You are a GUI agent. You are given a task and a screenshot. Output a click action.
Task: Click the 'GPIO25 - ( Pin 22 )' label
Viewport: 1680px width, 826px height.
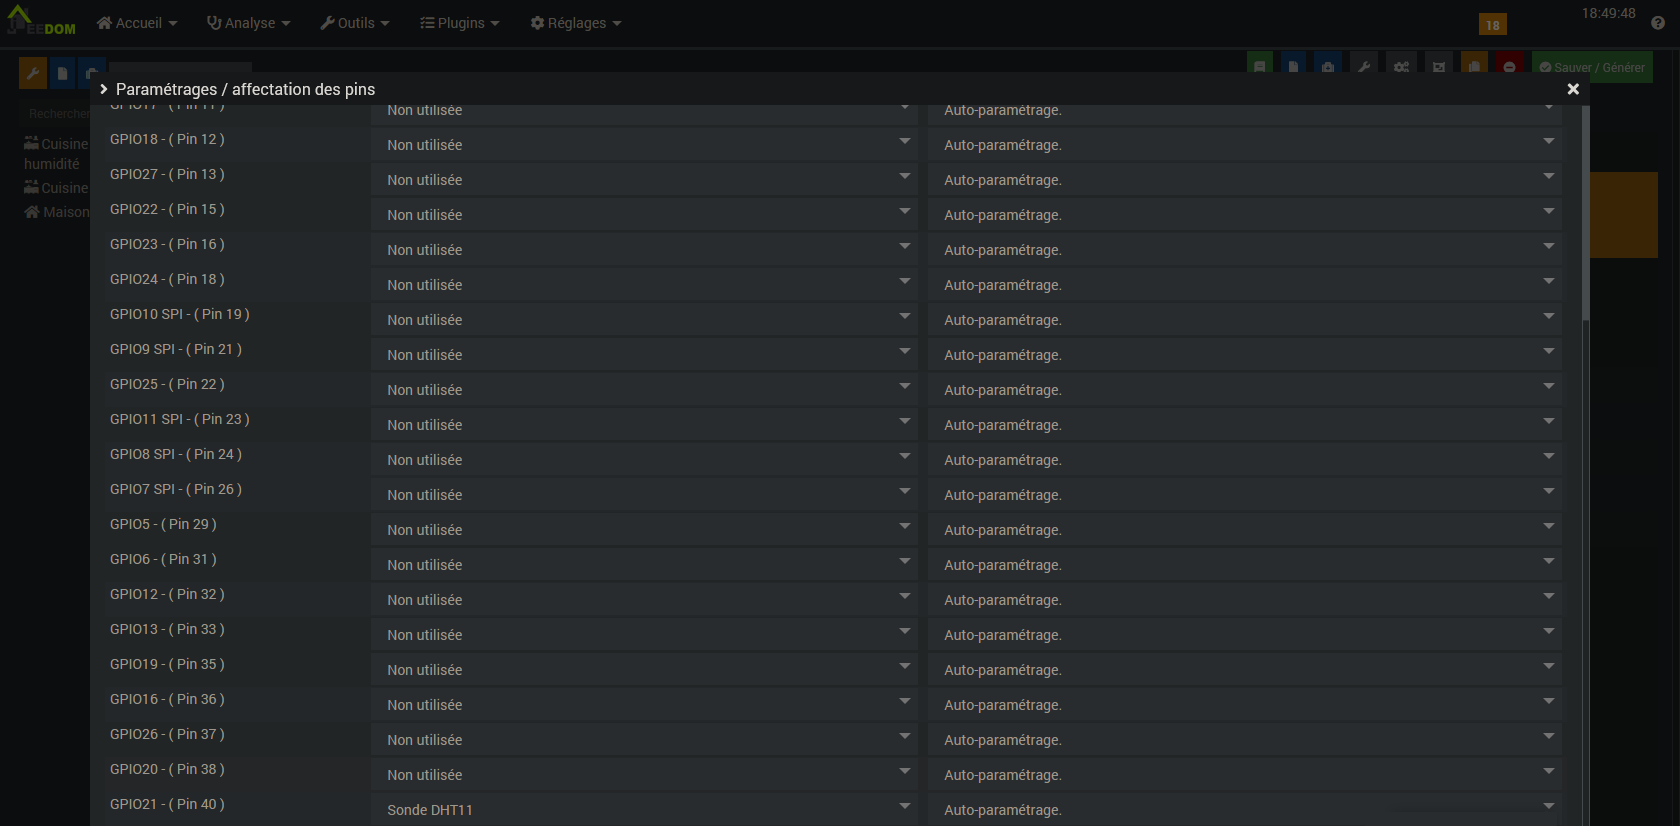pyautogui.click(x=167, y=384)
